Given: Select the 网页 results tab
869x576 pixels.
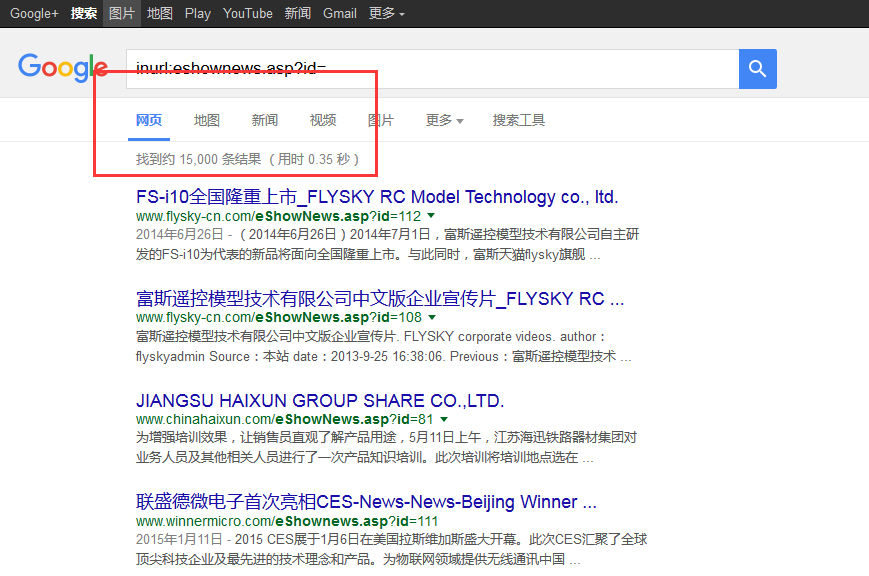Looking at the screenshot, I should point(149,120).
